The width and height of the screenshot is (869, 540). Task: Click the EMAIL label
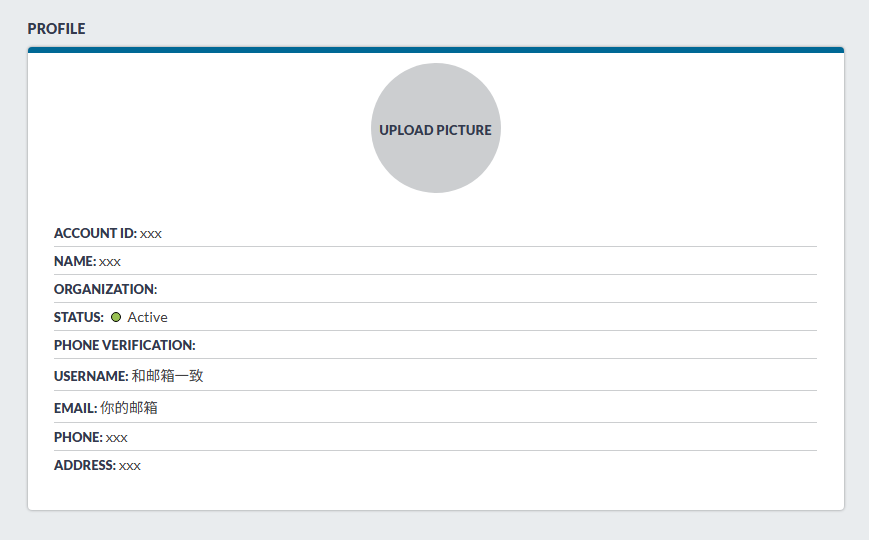coord(75,408)
